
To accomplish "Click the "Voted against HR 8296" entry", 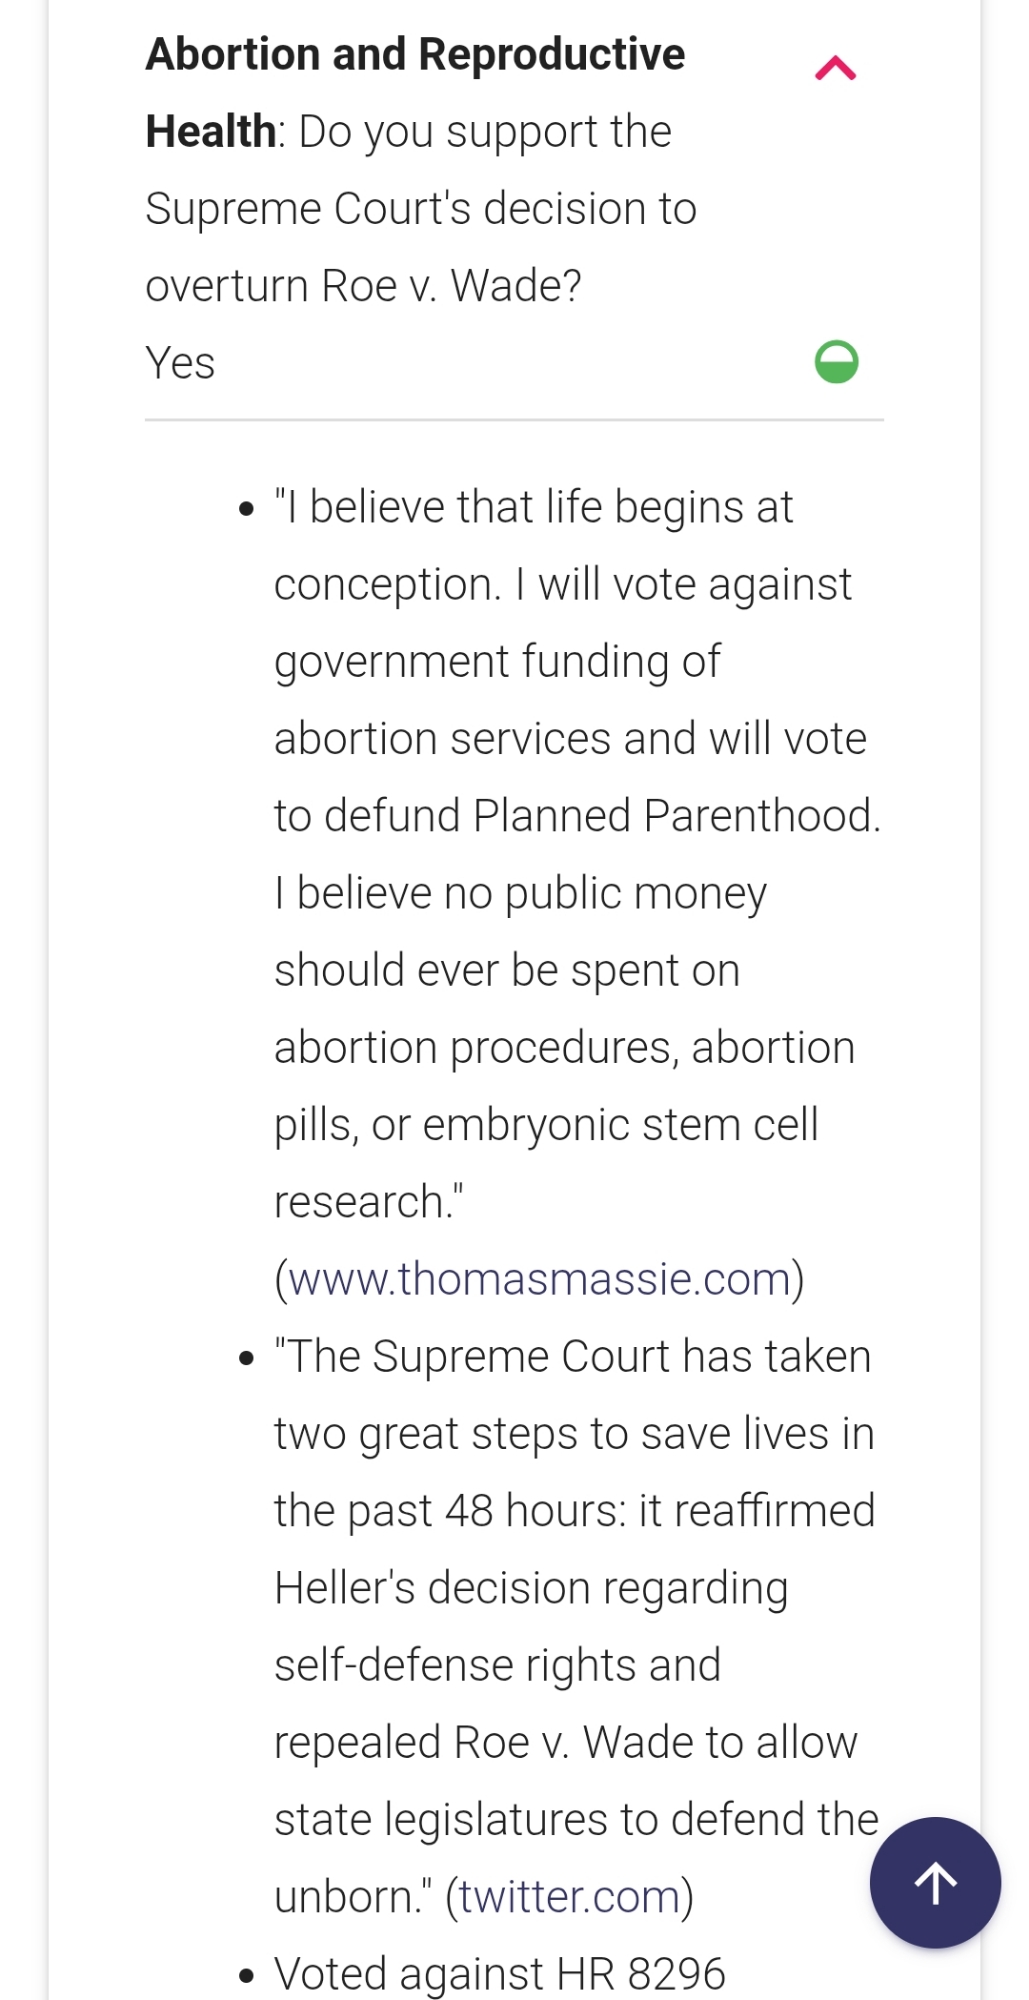I will click(x=499, y=1974).
